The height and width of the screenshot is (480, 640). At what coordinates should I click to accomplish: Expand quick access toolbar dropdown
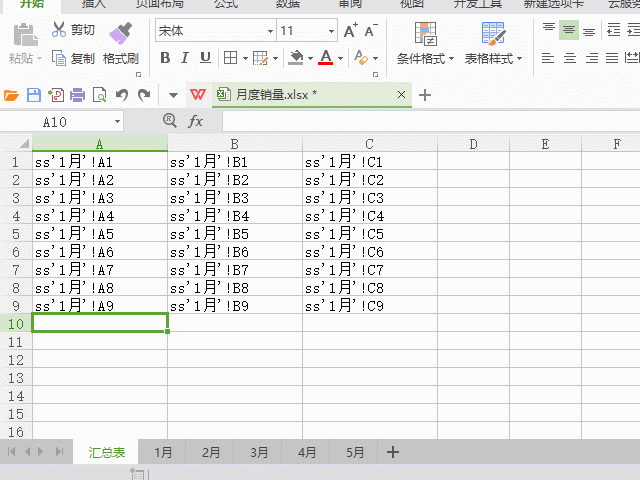(x=173, y=96)
